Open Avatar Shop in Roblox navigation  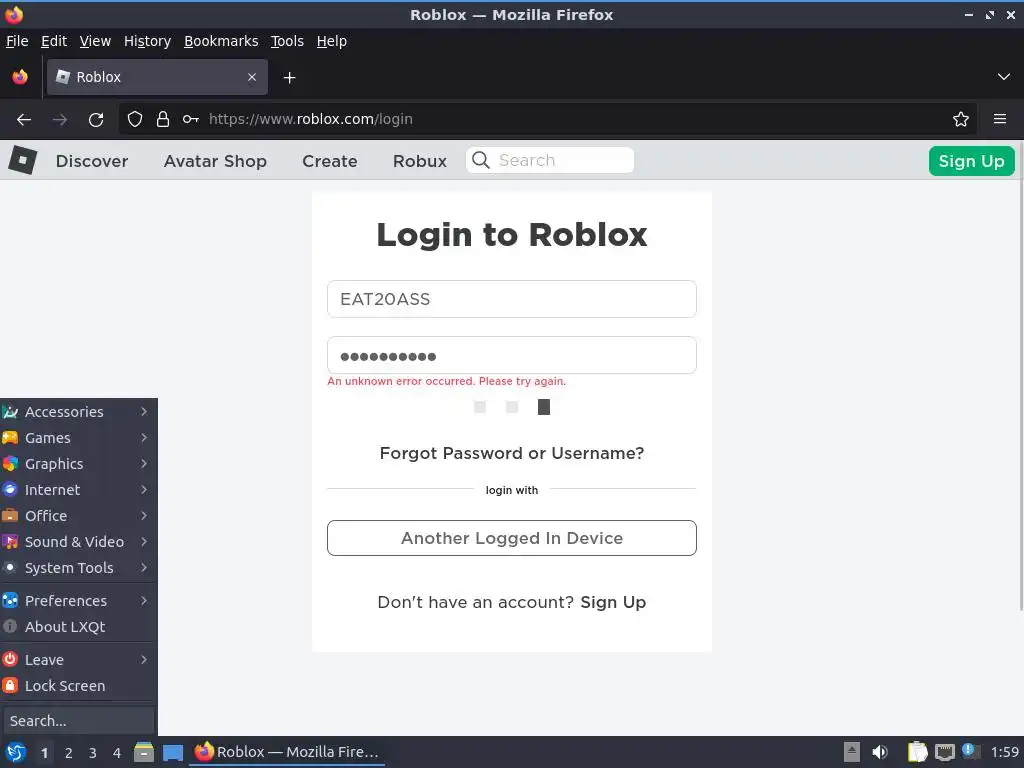[215, 161]
